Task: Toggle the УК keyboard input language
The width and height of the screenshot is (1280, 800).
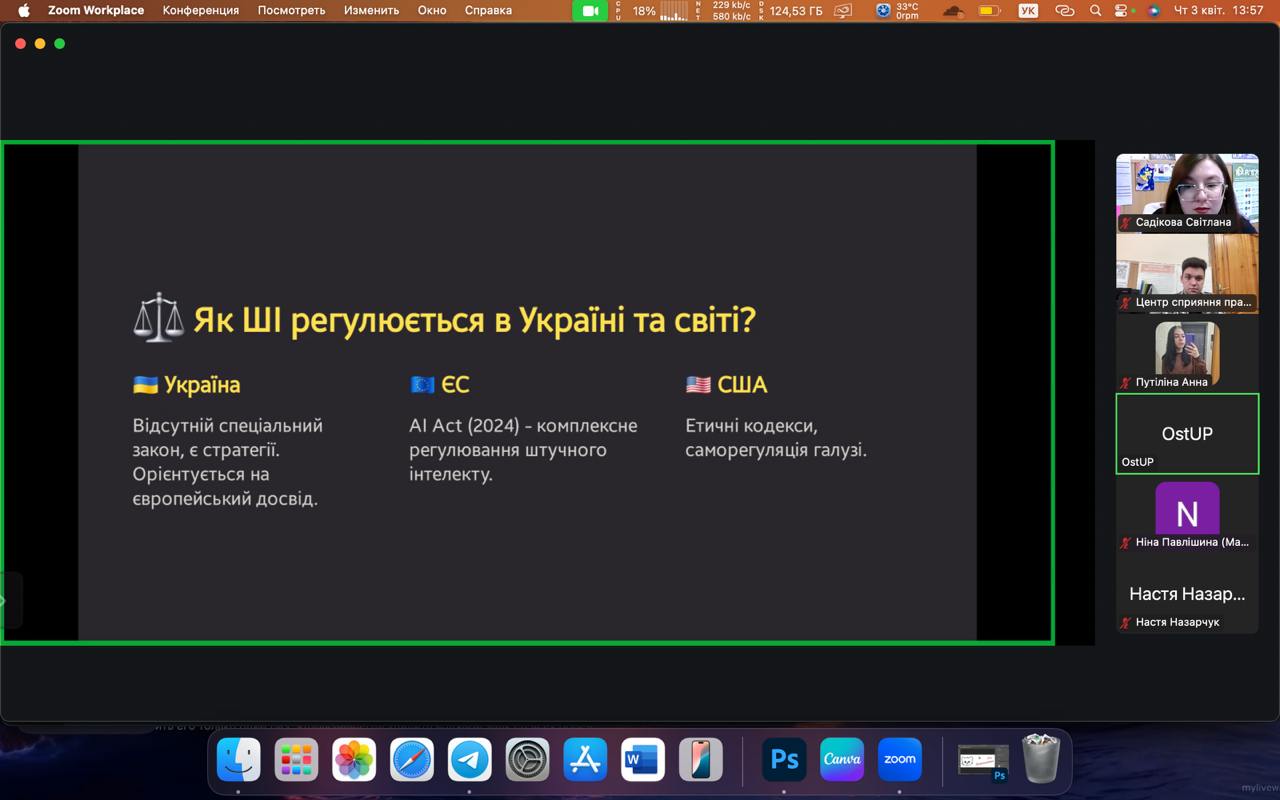Action: tap(1028, 11)
